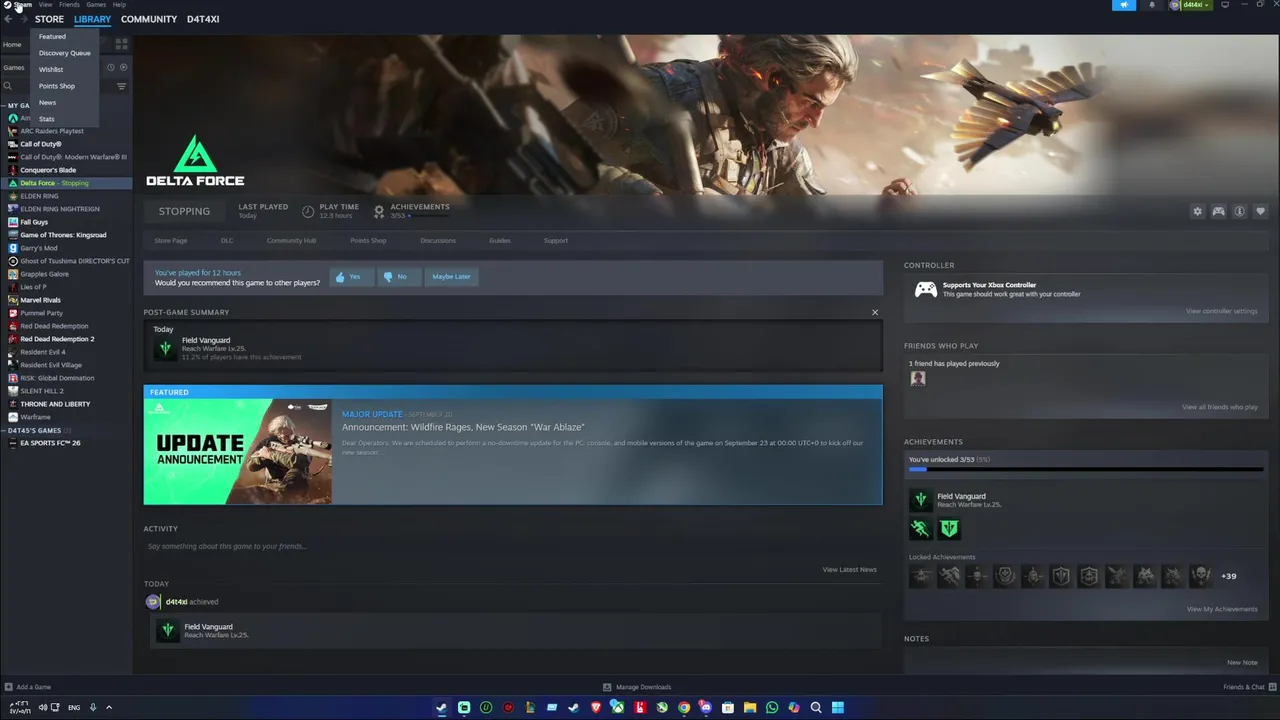
Task: Go back with the back arrow
Action: [x=8, y=19]
